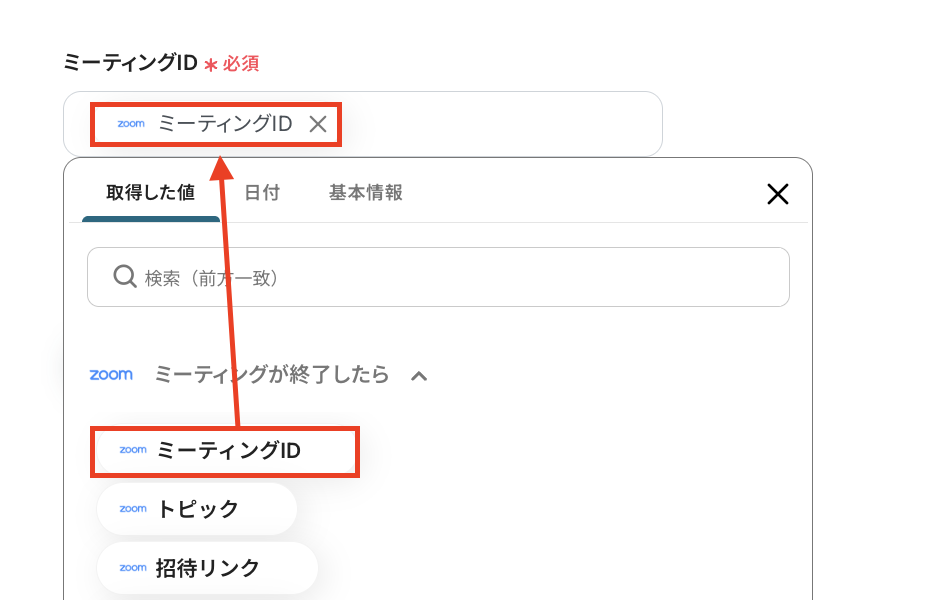Choose the ミーティングID value from the list
The image size is (950, 600).
[229, 451]
